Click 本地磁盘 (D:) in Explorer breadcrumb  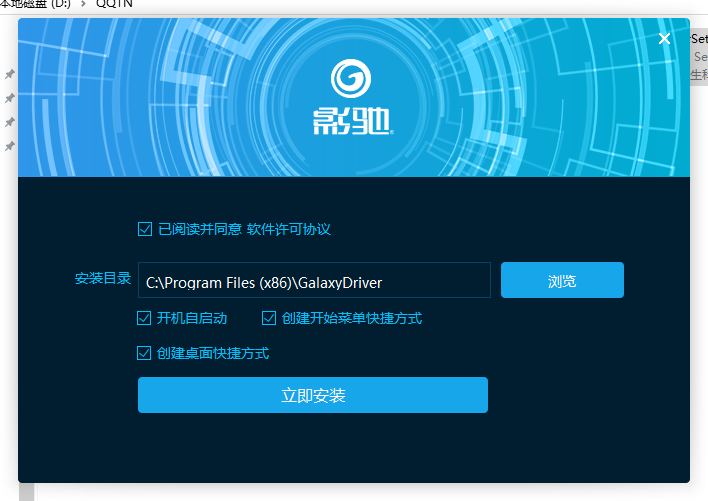click(x=35, y=4)
